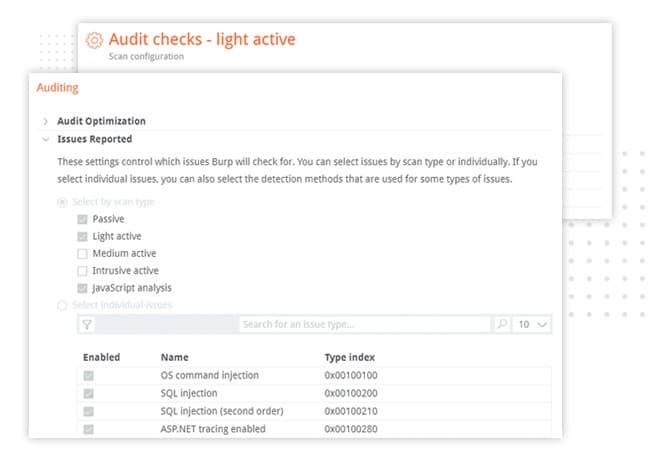Choose Select individual issues radio button

62,306
